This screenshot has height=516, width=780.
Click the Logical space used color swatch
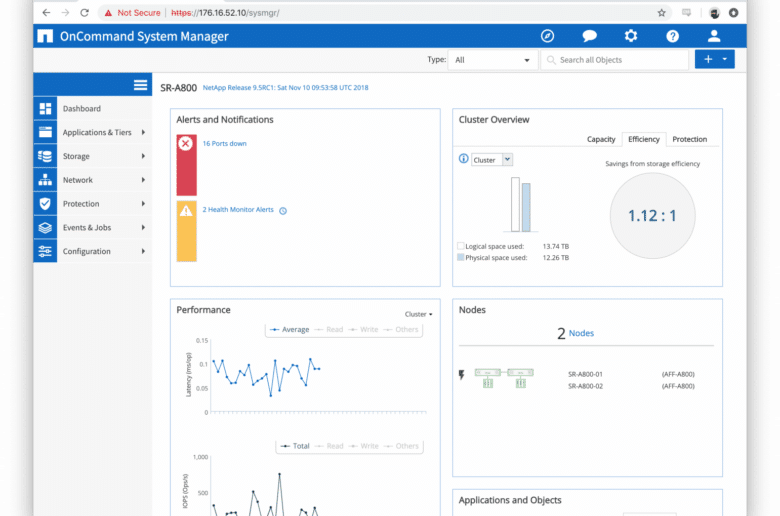461,246
